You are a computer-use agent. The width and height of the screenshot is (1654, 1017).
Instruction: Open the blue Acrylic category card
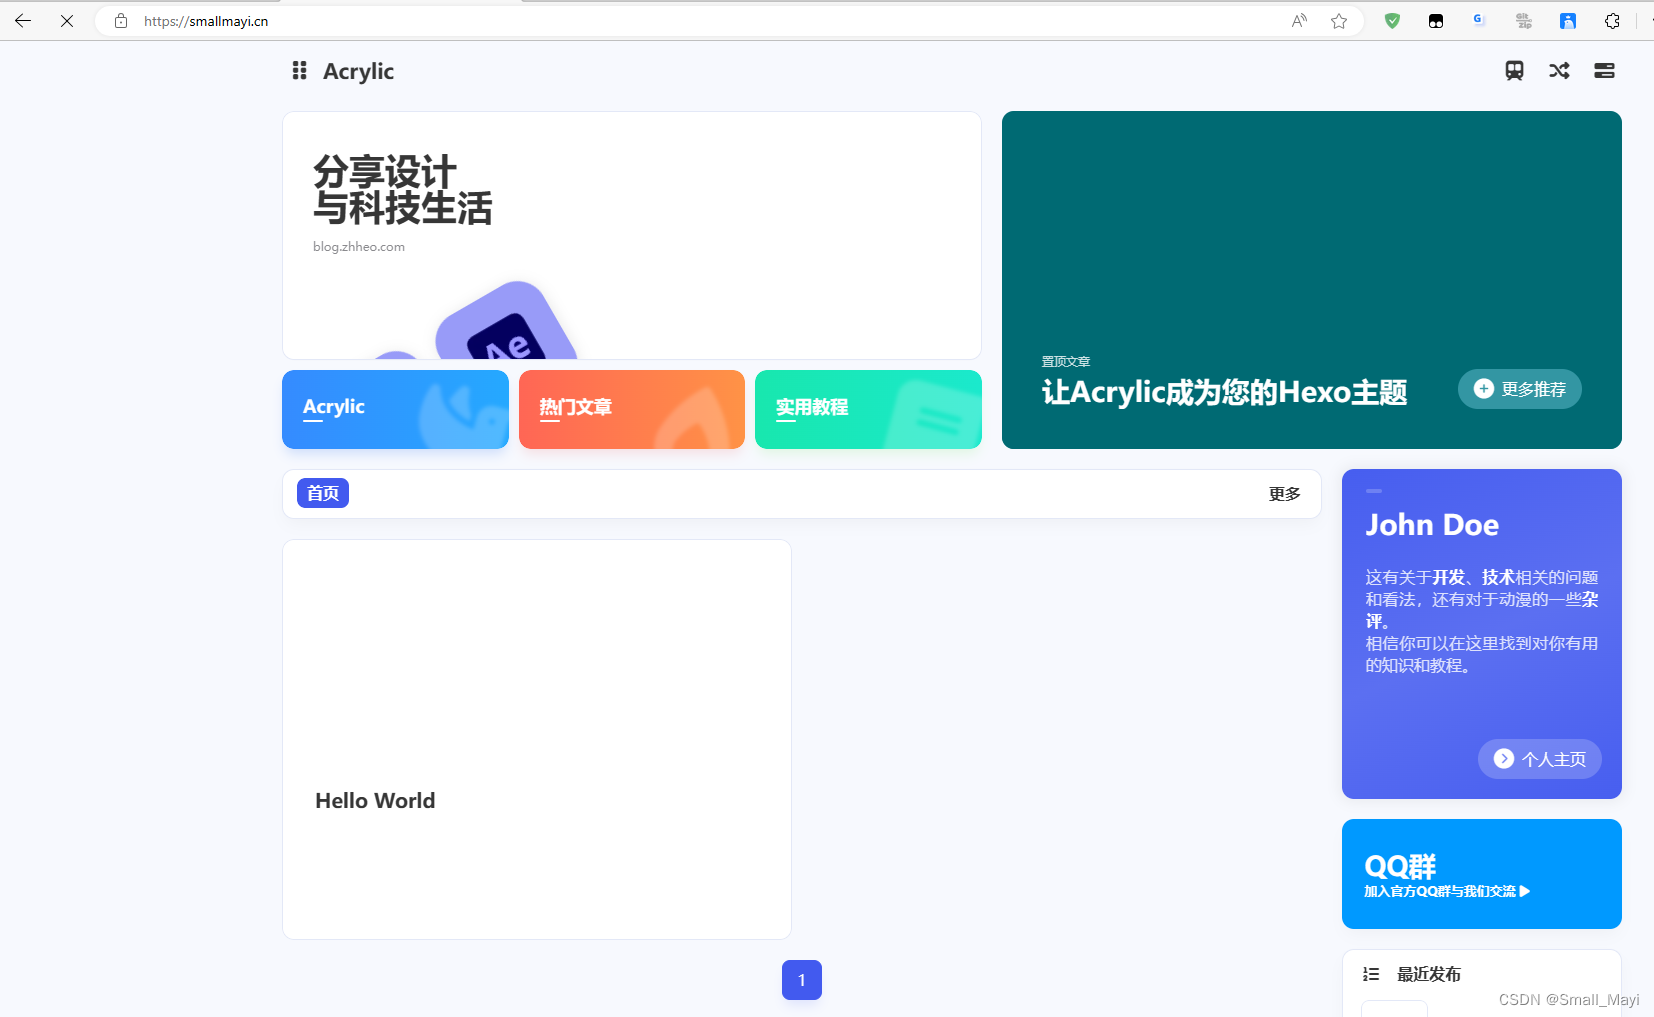395,409
